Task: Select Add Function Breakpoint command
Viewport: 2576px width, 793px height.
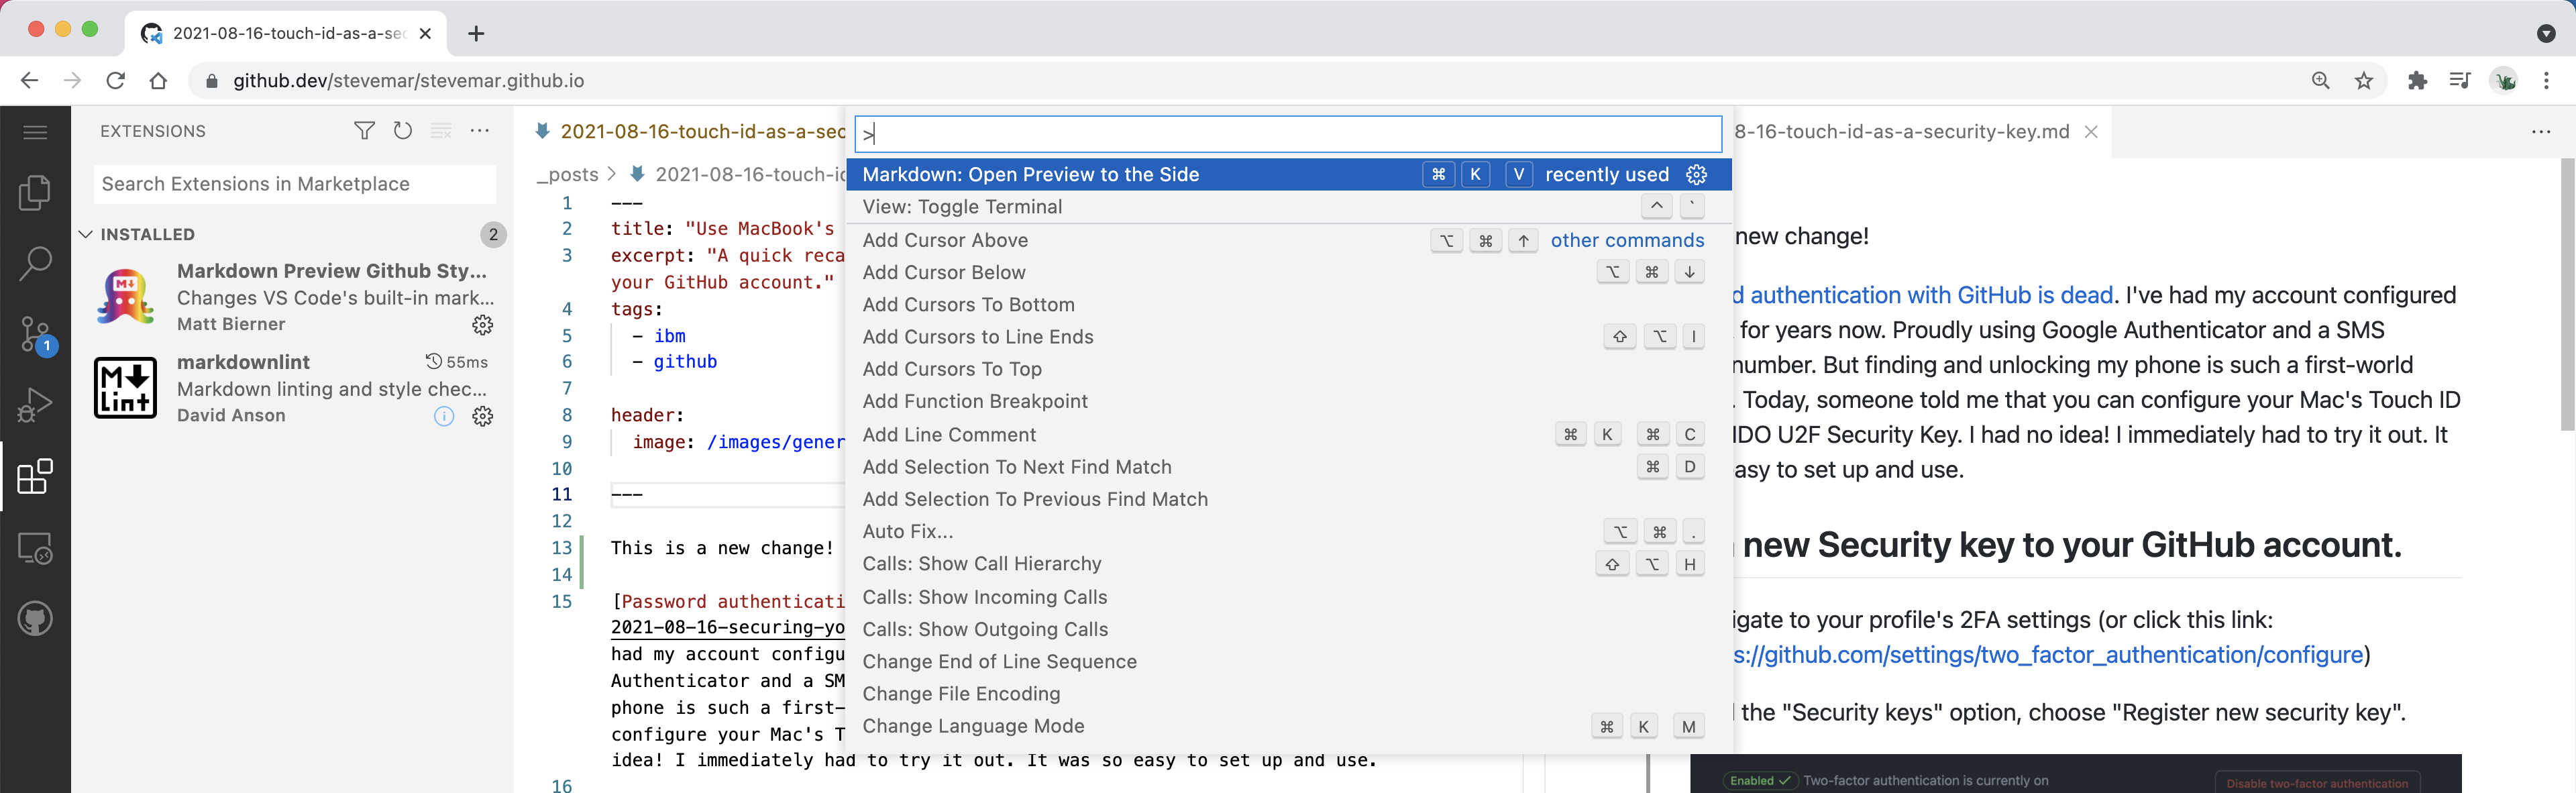Action: [x=1289, y=401]
